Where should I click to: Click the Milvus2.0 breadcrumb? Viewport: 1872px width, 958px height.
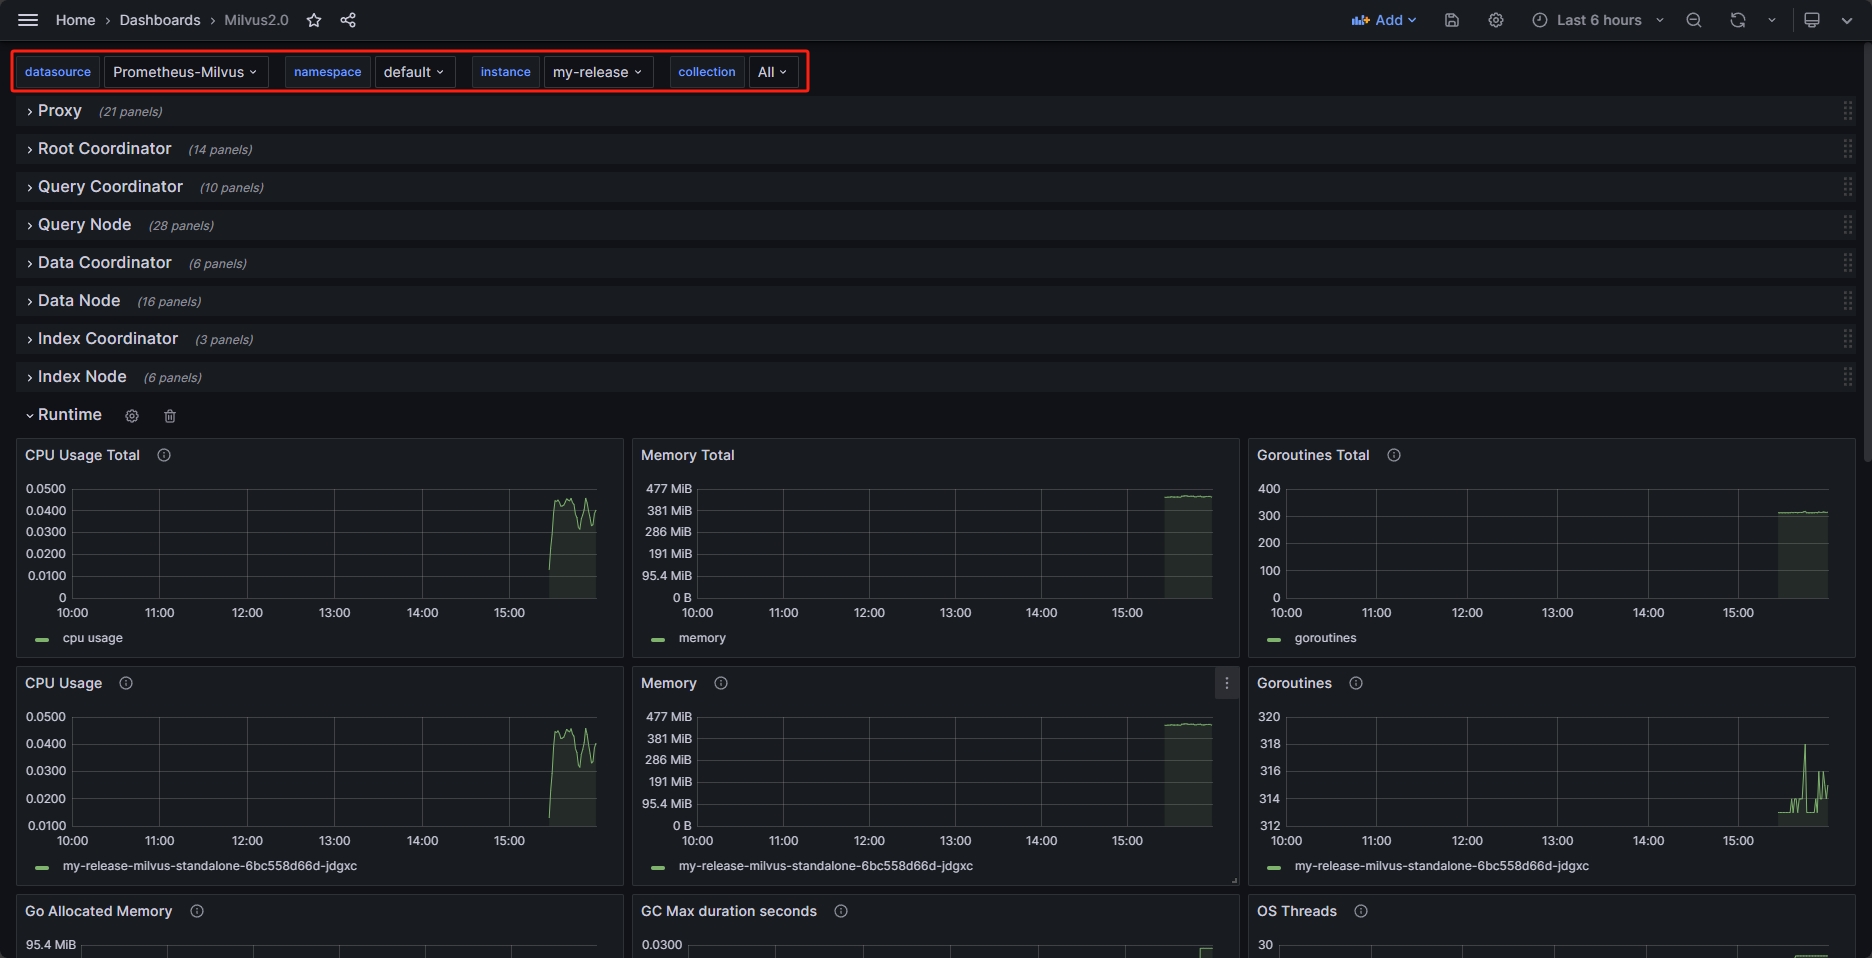(x=256, y=20)
